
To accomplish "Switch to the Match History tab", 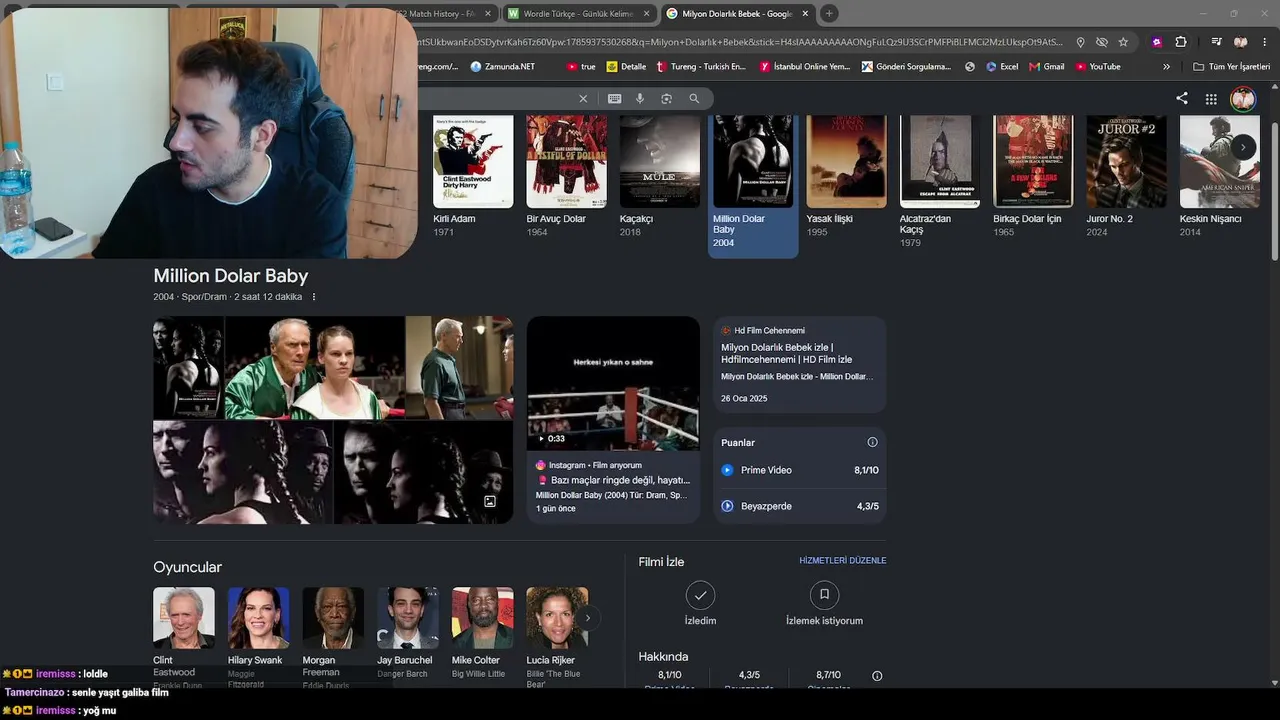I will (x=436, y=14).
